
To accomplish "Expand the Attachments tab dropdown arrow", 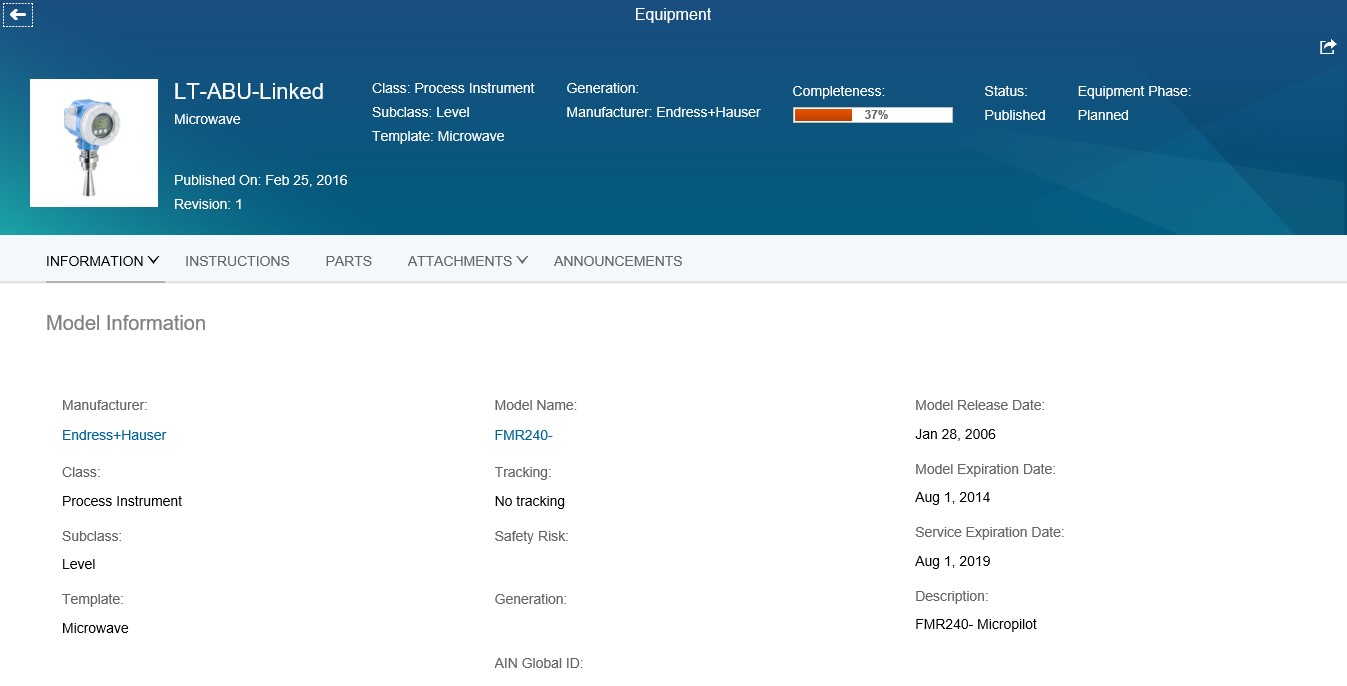I will [x=522, y=260].
